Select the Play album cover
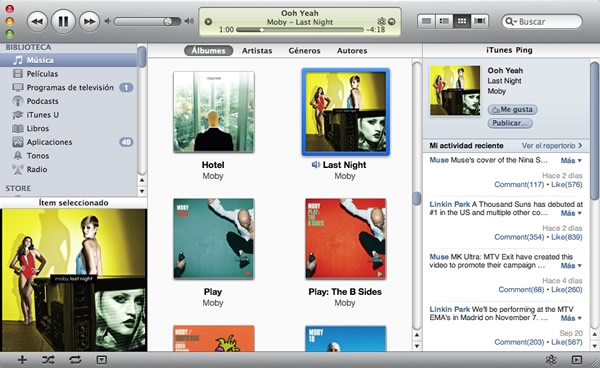Image resolution: width=600 pixels, height=368 pixels. [x=214, y=239]
